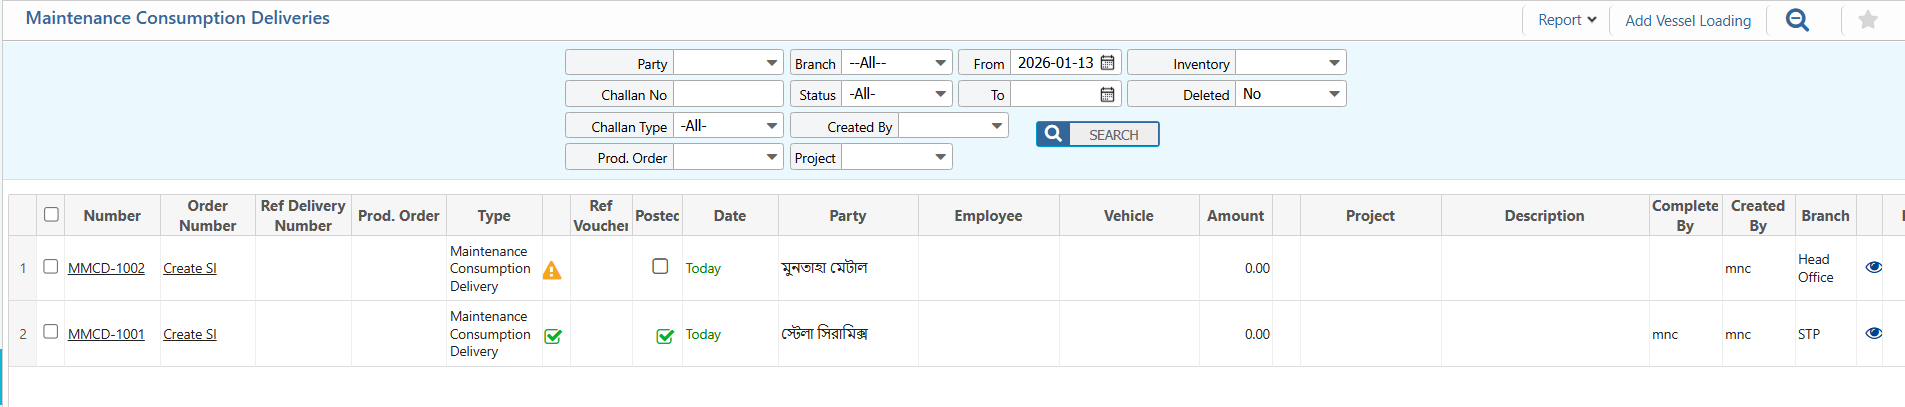The image size is (1905, 407).
Task: Open the Created By filter dropdown
Action: (953, 126)
